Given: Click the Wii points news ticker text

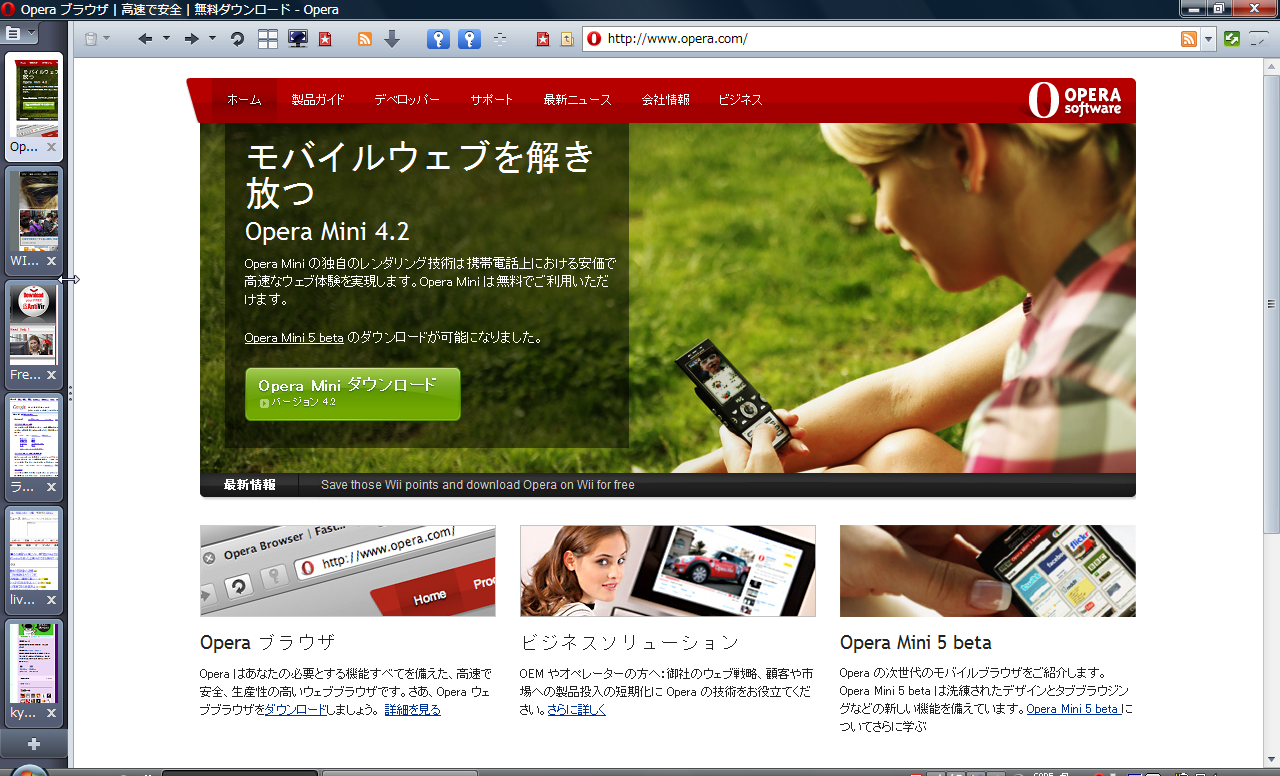Looking at the screenshot, I should click(478, 485).
